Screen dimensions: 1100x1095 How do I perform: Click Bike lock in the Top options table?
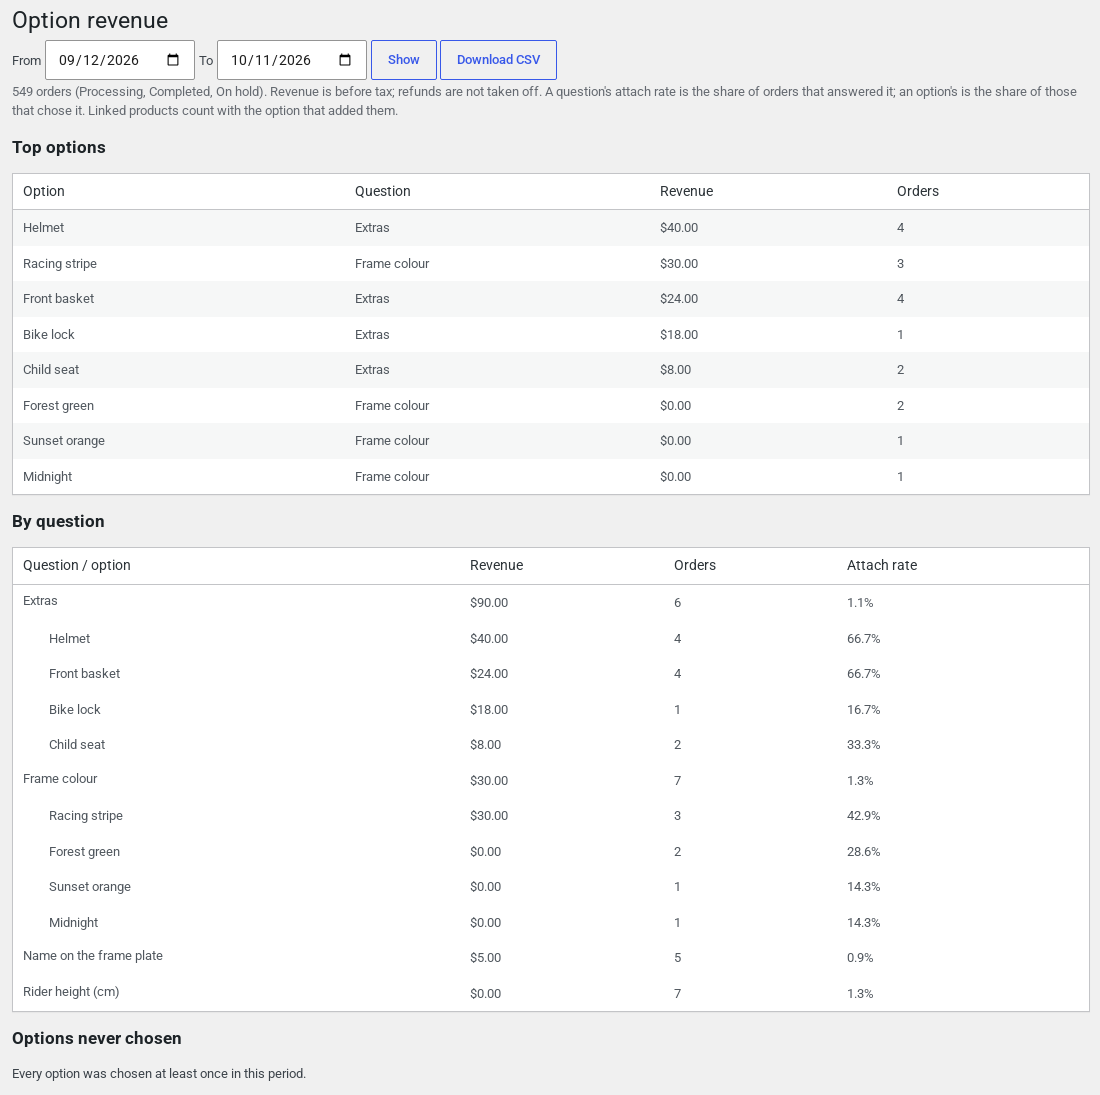coord(48,335)
